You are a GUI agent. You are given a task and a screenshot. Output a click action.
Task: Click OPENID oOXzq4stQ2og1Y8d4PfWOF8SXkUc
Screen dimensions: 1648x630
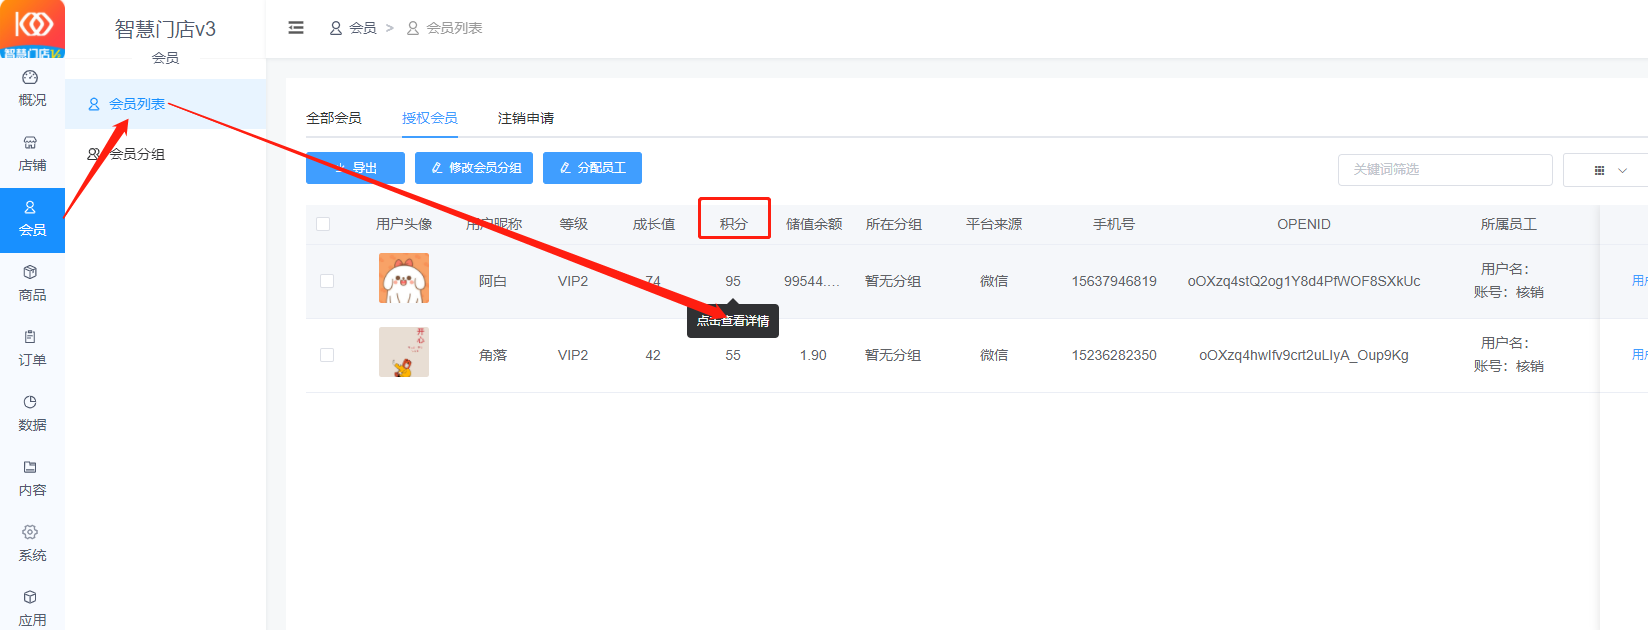[x=1304, y=281]
